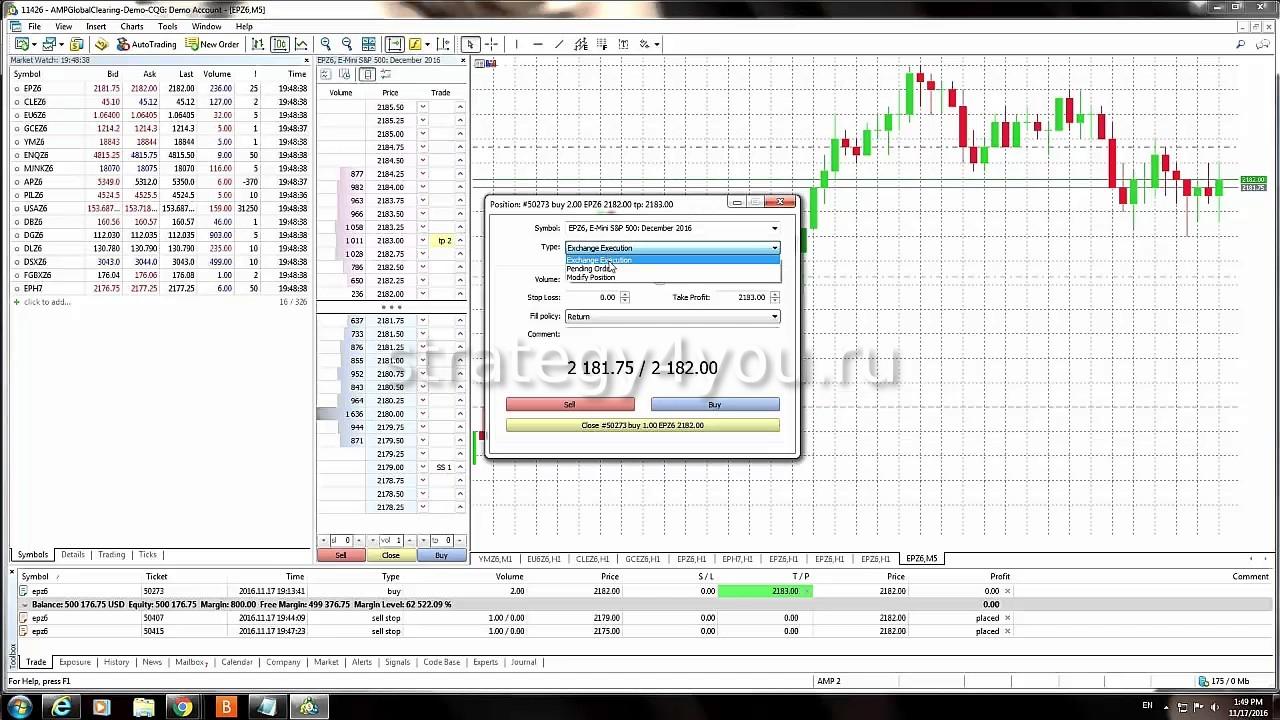
Task: Zoom in on the chart
Action: click(x=326, y=44)
